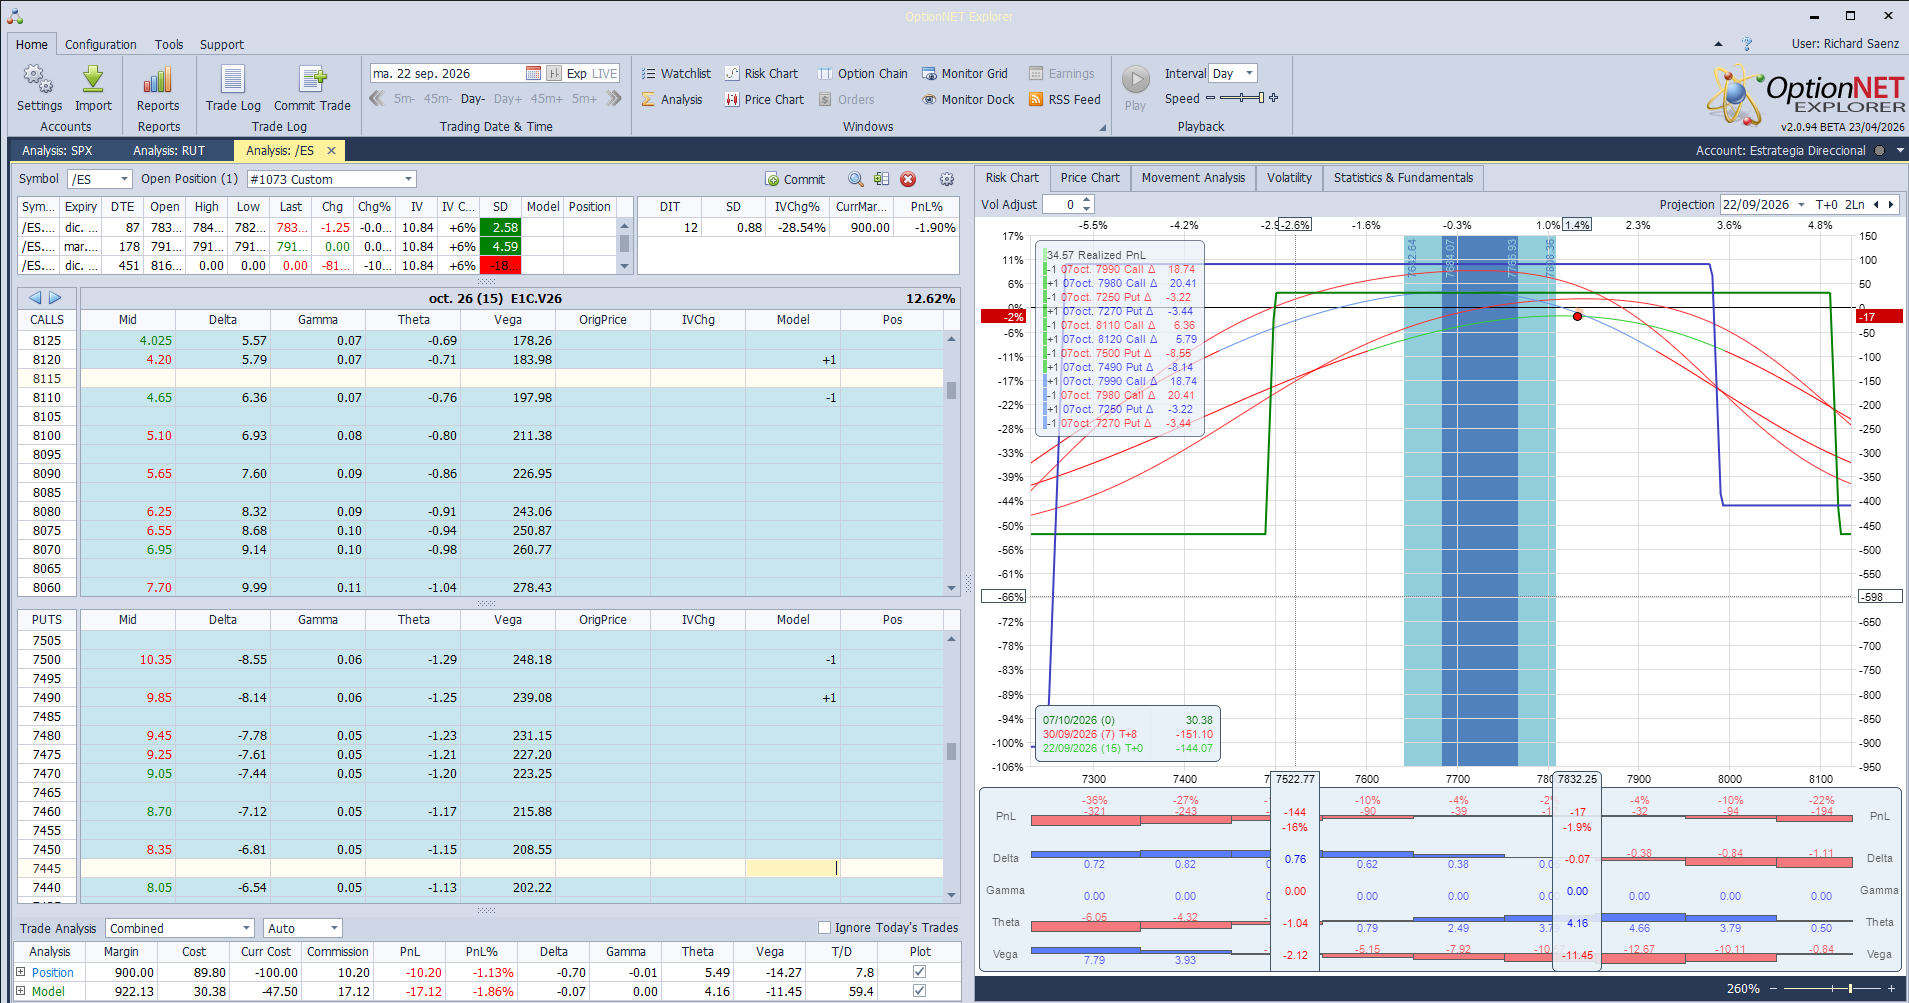Click the expiration toggle icon beside Exp
The image size is (1909, 1003).
[x=554, y=73]
